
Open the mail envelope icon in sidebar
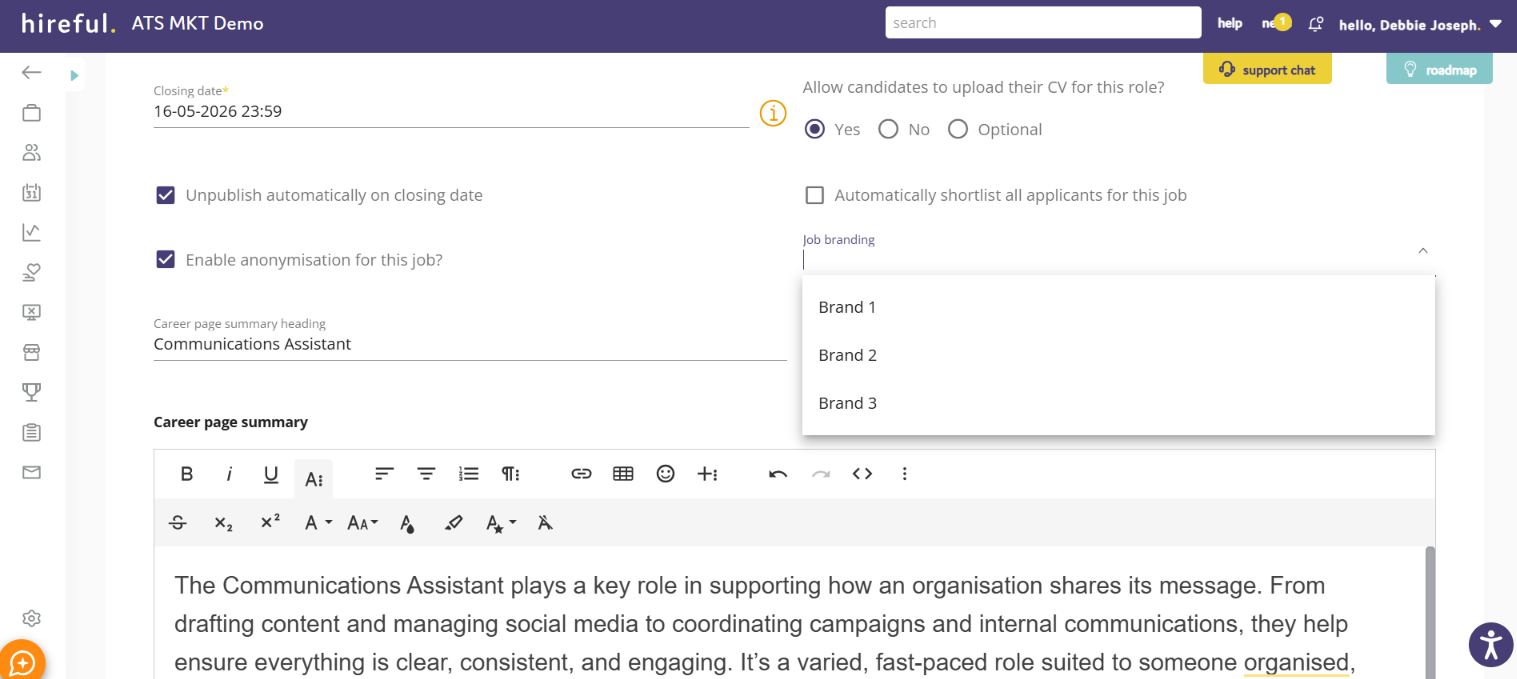(31, 472)
